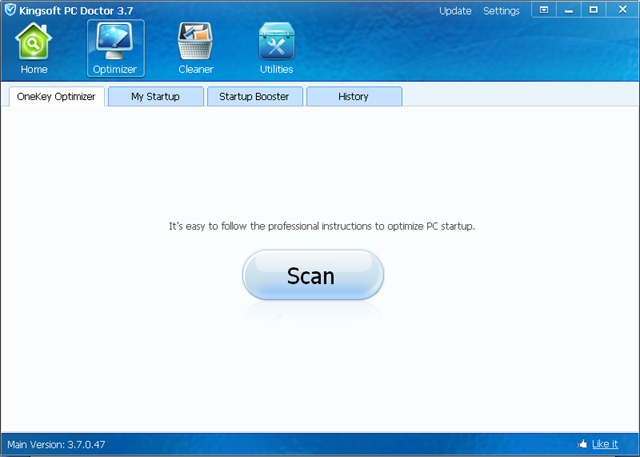Click the thumbs-up icon beside Like it
Viewport: 640px width, 457px height.
coord(582,444)
